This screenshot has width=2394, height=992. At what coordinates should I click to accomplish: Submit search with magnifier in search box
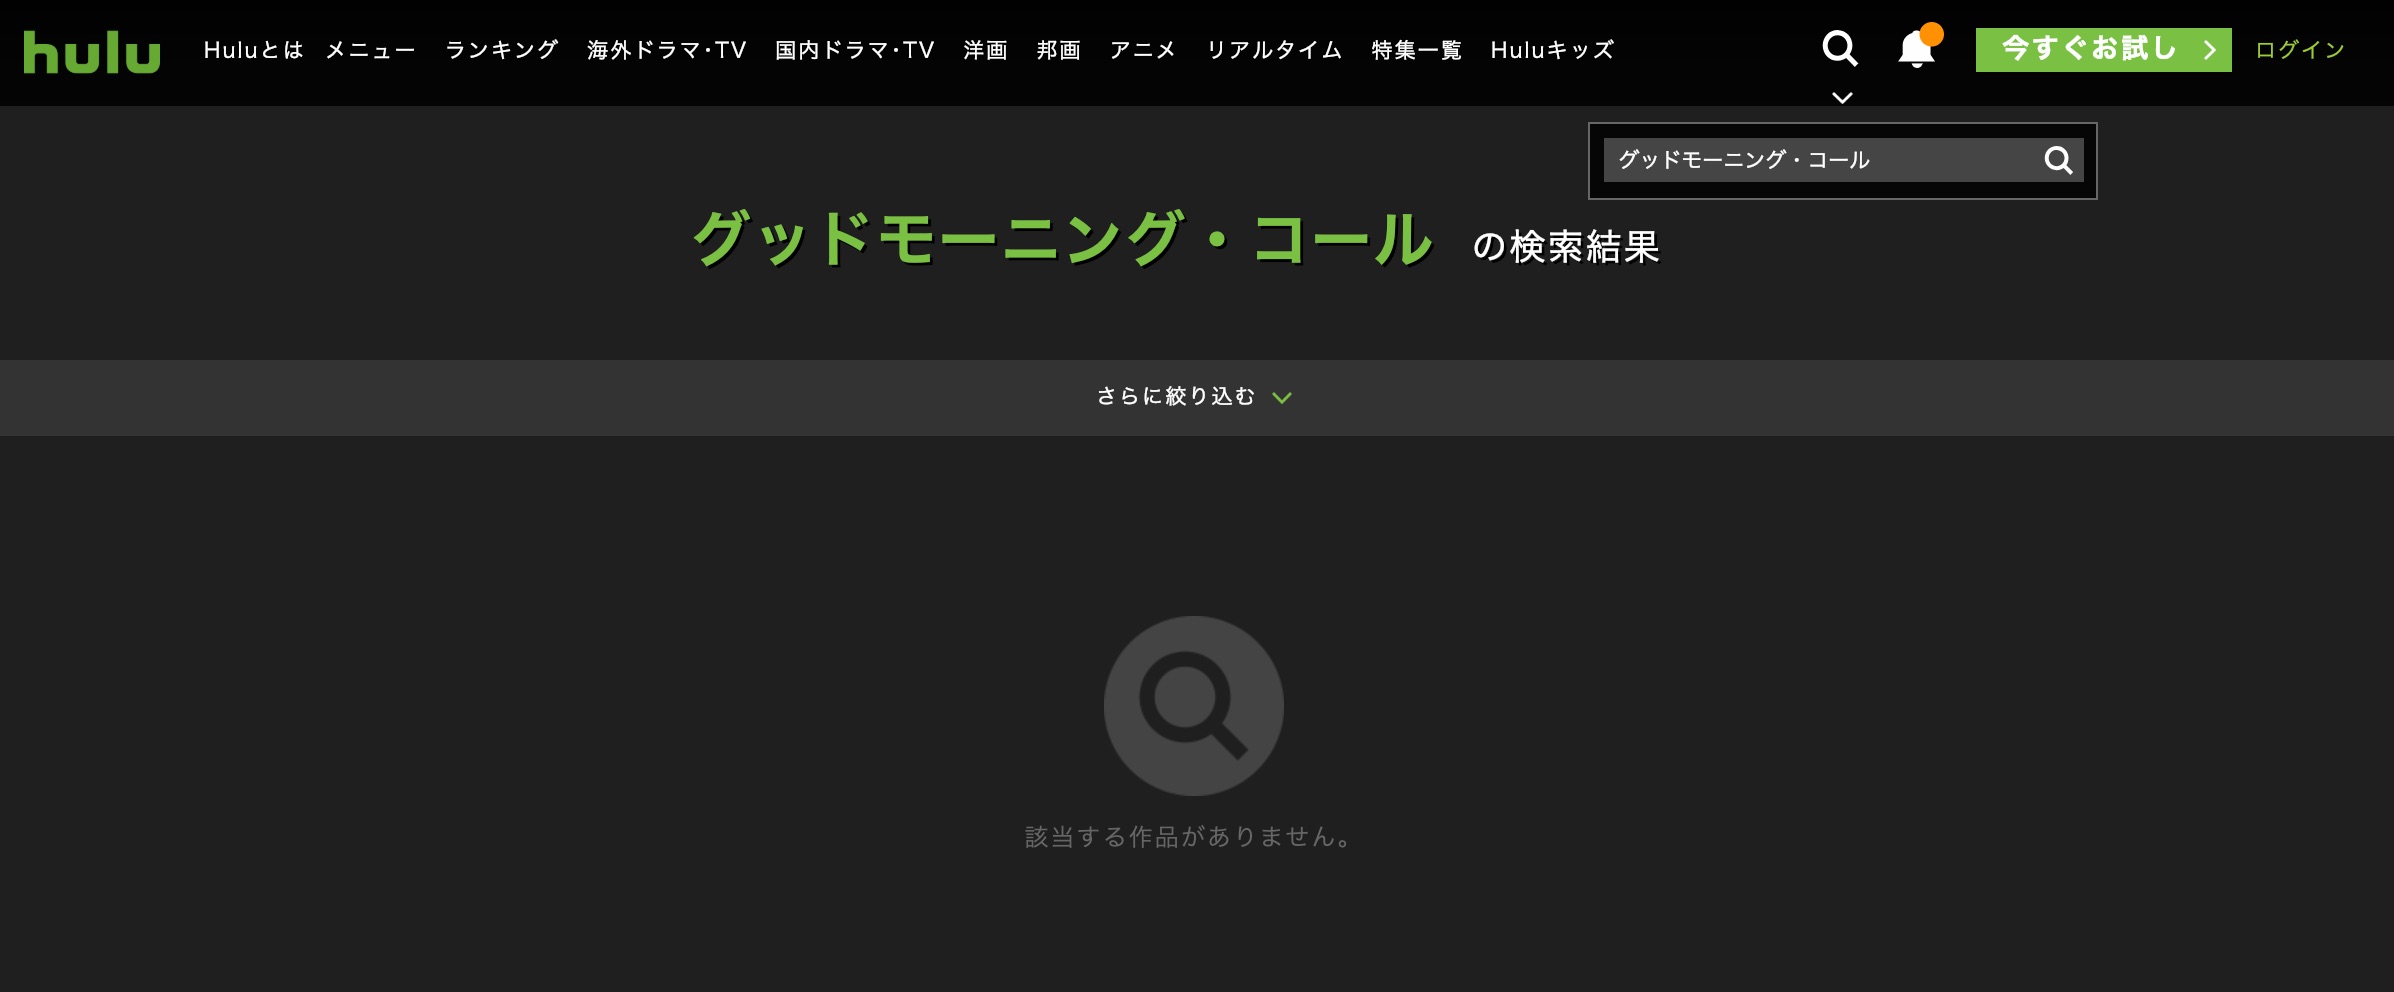click(2058, 160)
